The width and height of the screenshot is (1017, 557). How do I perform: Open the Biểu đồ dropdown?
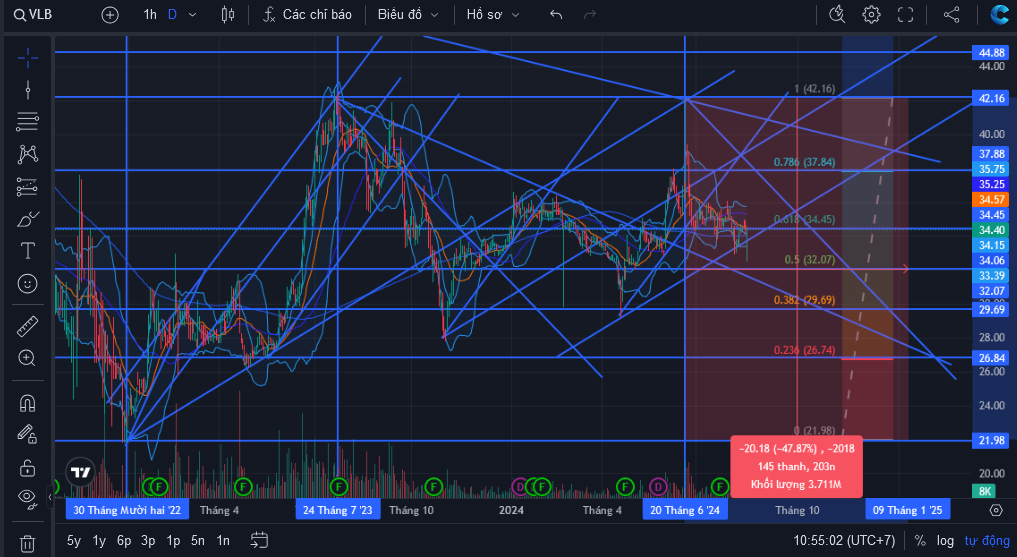(x=408, y=14)
